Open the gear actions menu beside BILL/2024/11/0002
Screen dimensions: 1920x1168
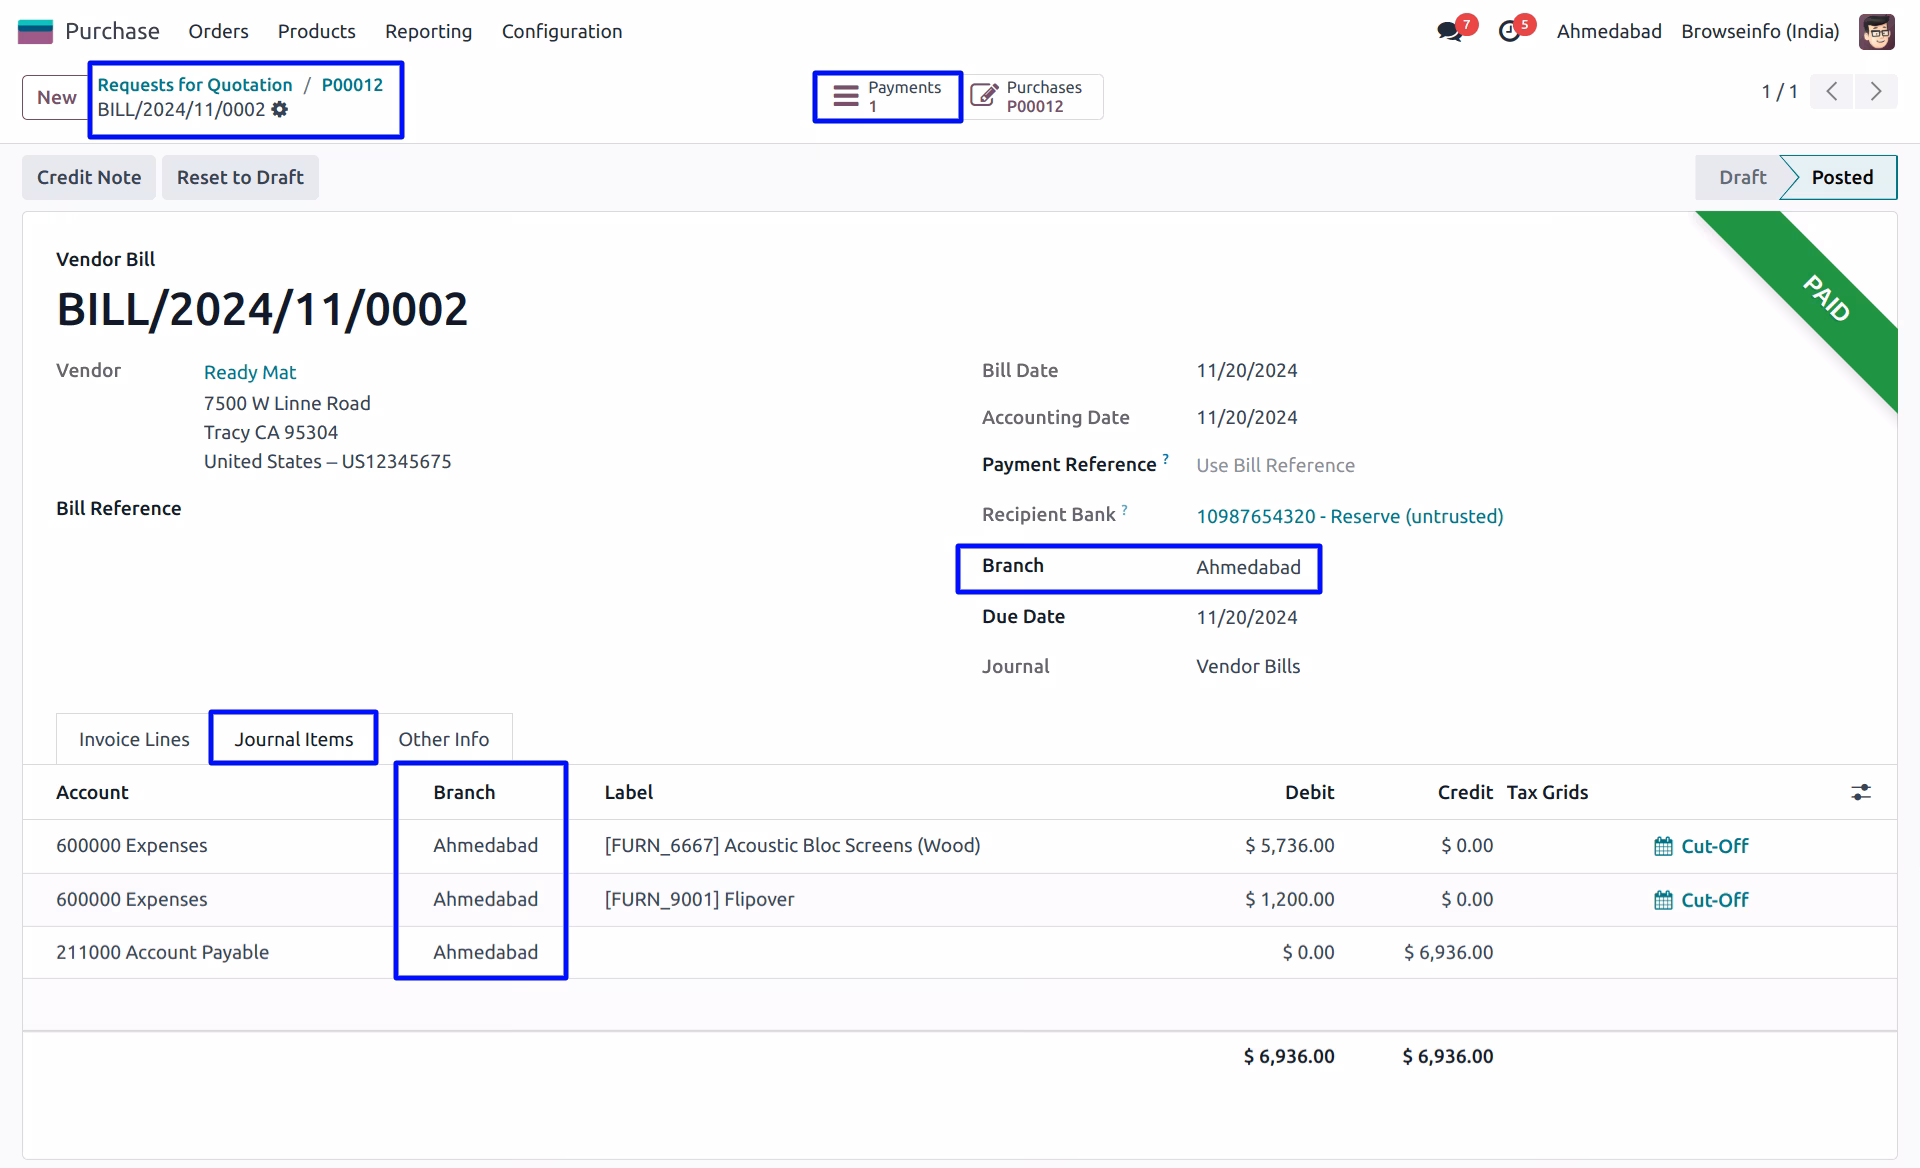[280, 109]
